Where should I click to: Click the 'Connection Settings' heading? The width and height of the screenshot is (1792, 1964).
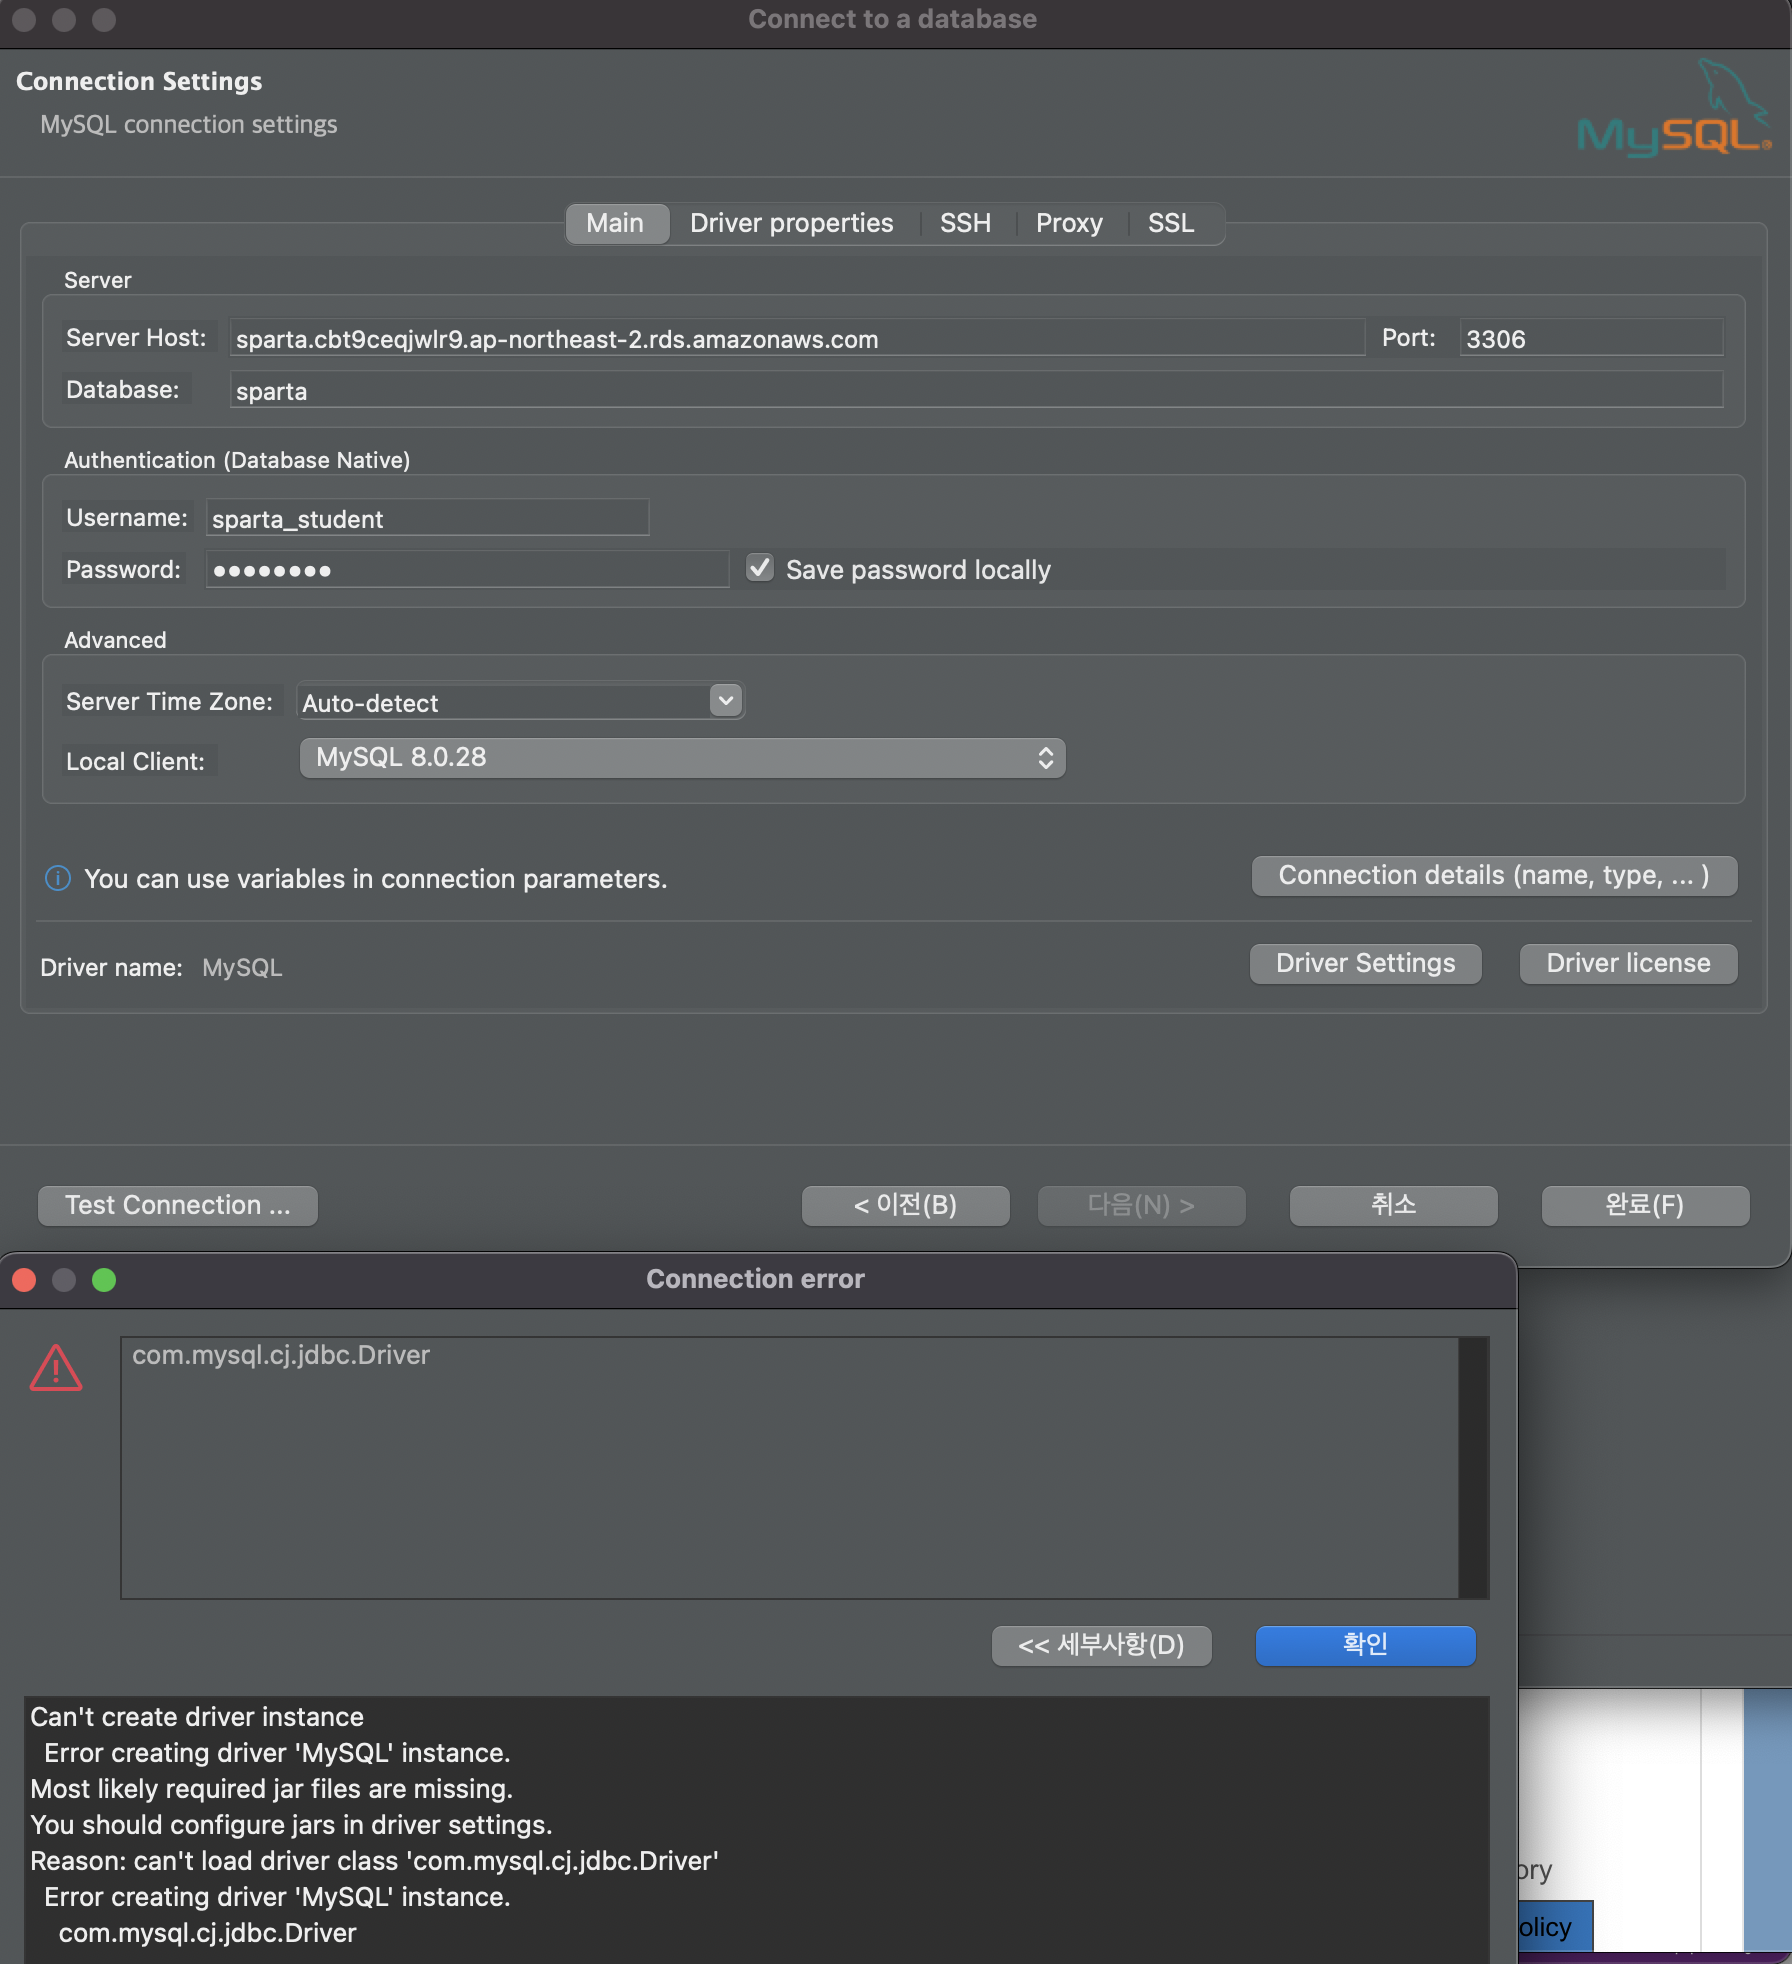(139, 81)
